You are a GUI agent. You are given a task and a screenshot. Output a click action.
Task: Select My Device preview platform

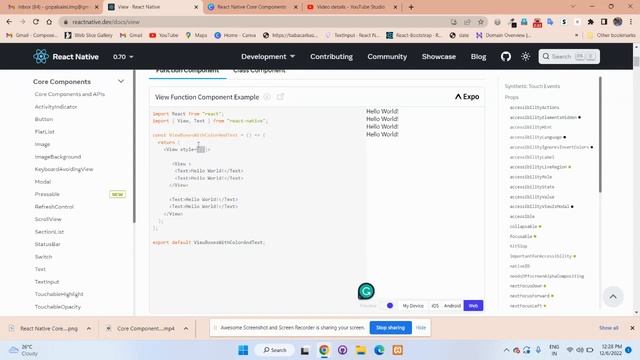(413, 306)
